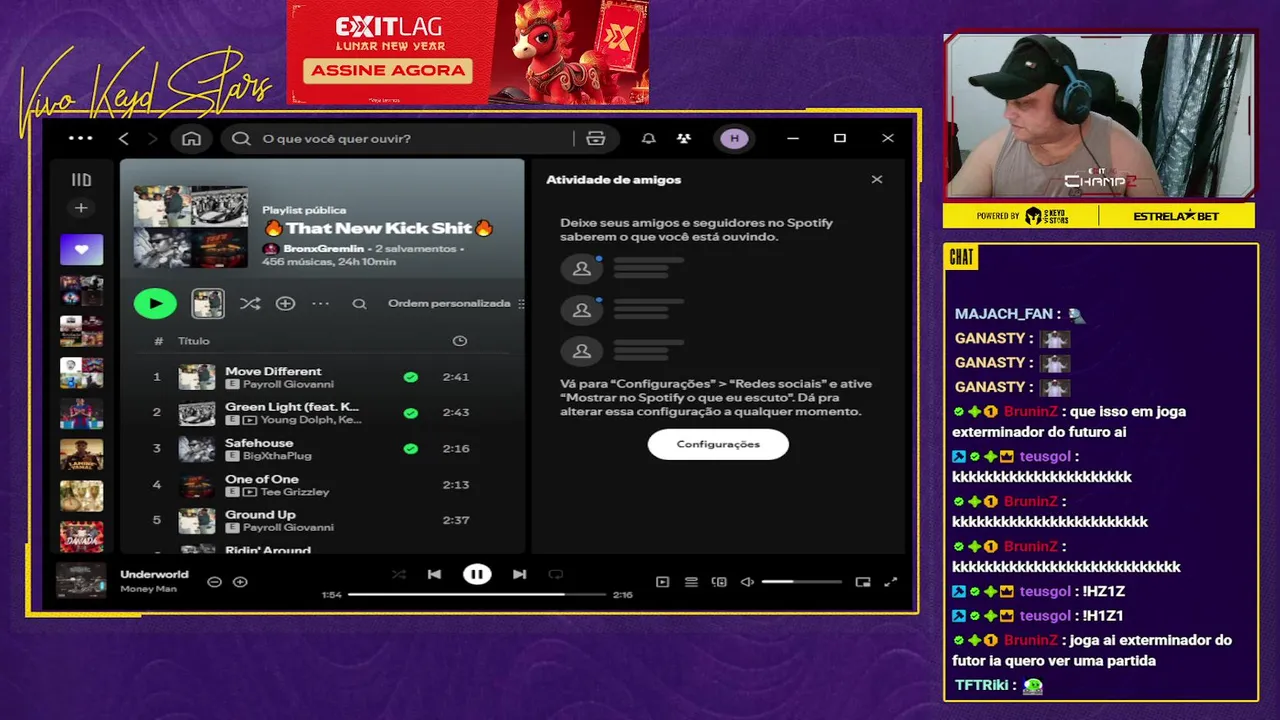Mute with the speaker icon
Screen dimensions: 1280x720
click(x=747, y=582)
